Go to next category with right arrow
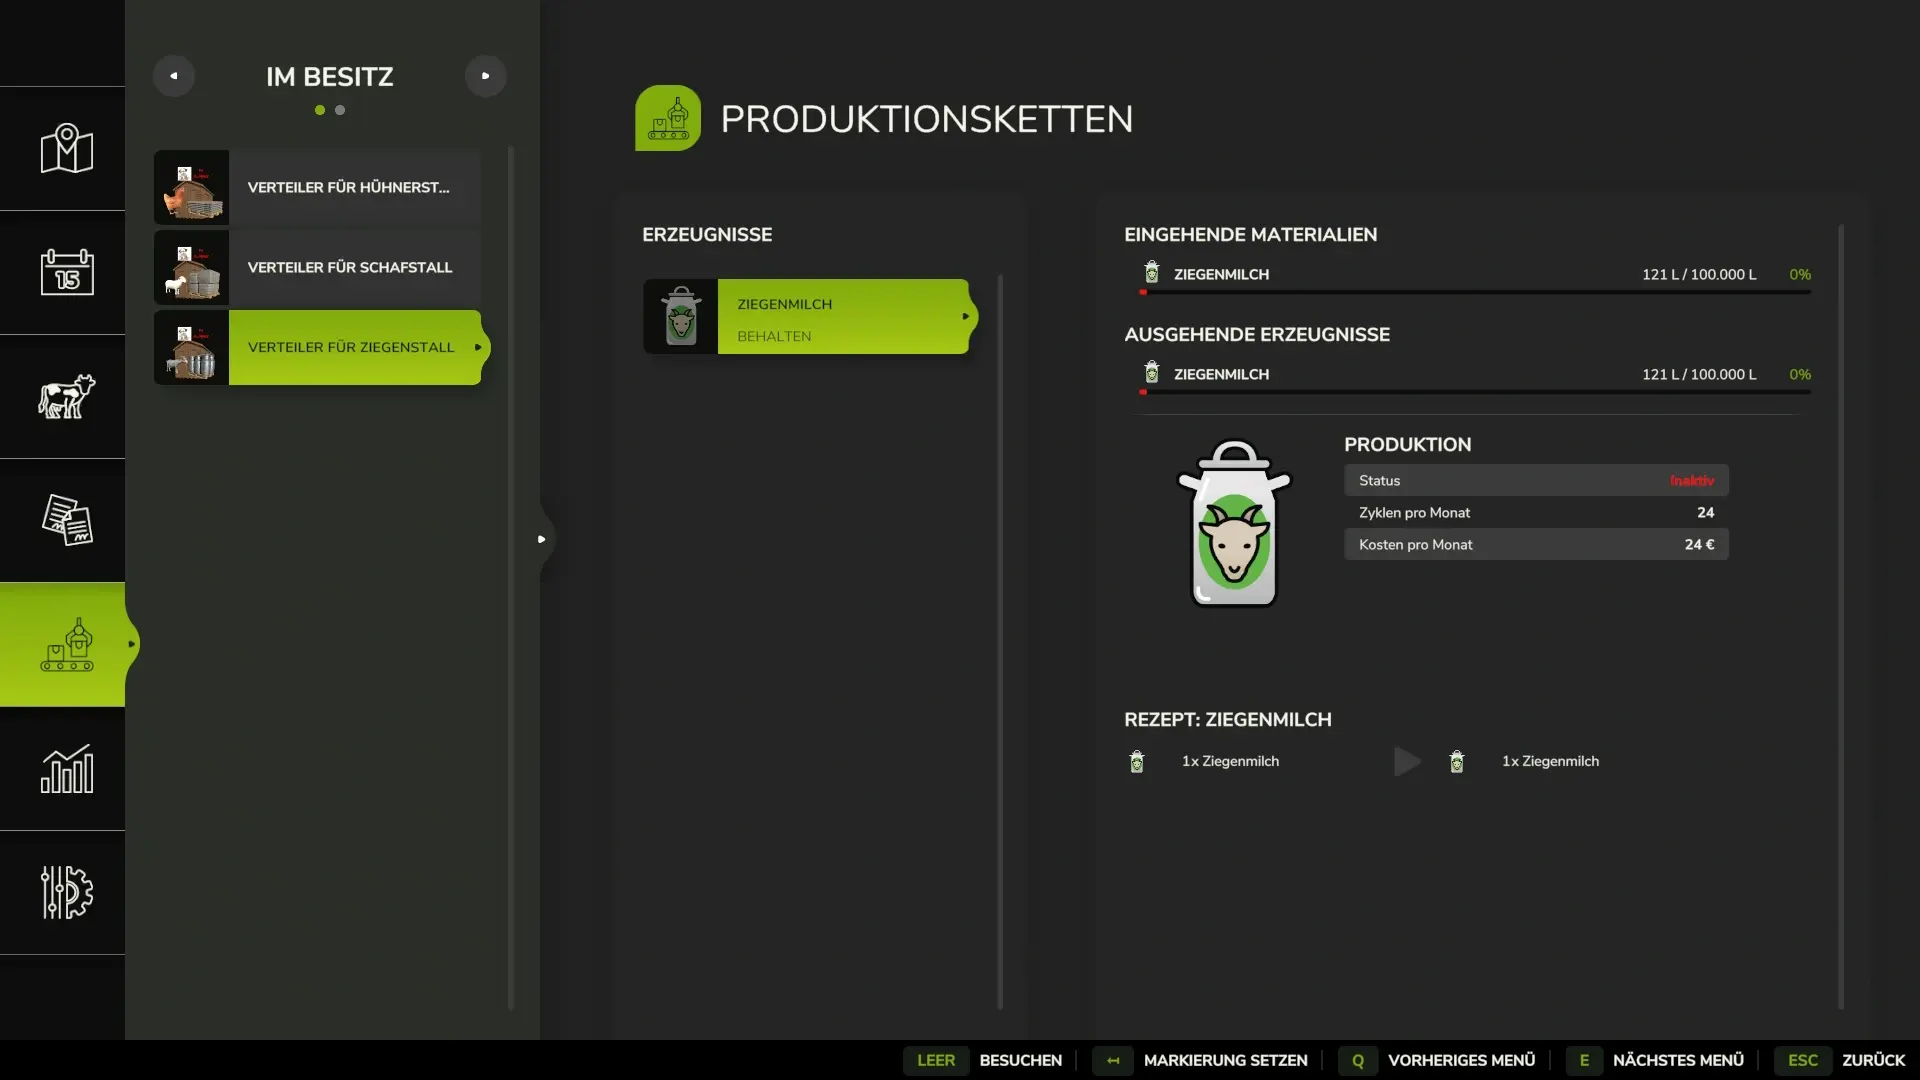 (x=486, y=76)
